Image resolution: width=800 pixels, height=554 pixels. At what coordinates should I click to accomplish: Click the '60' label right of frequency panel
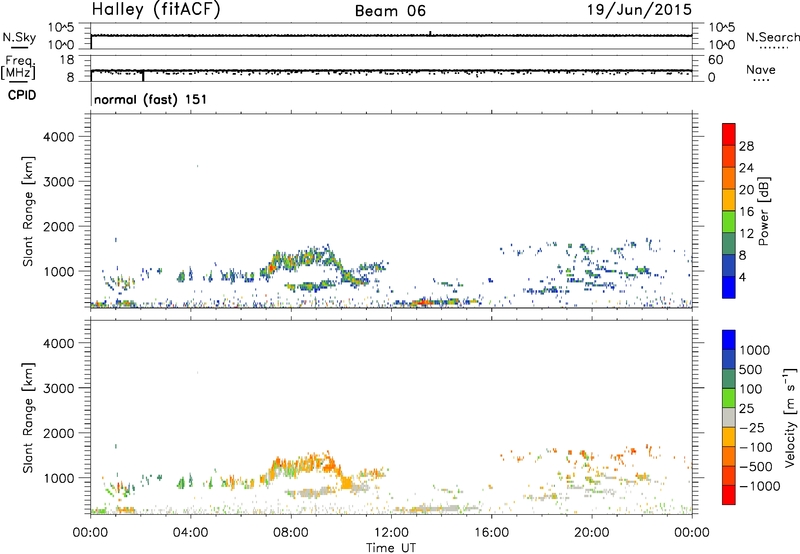point(715,60)
